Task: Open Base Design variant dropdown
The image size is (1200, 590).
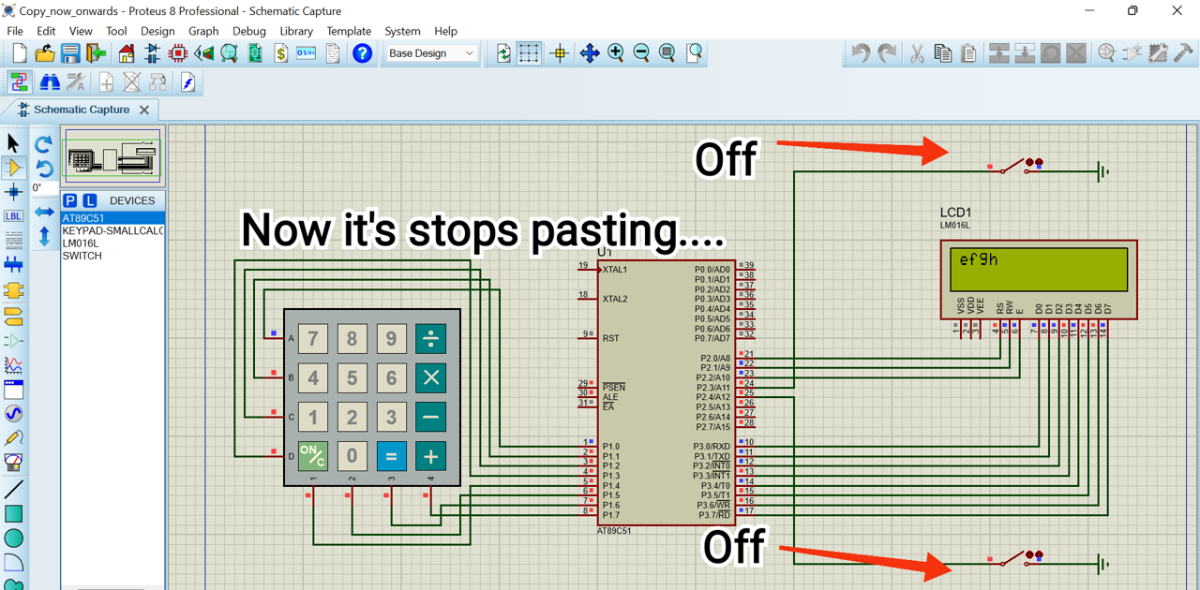Action: [x=433, y=53]
